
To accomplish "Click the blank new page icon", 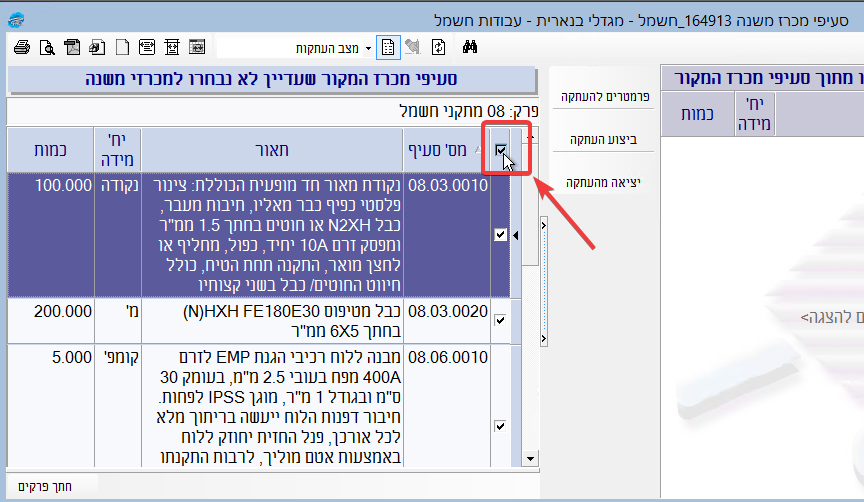I will (122, 47).
